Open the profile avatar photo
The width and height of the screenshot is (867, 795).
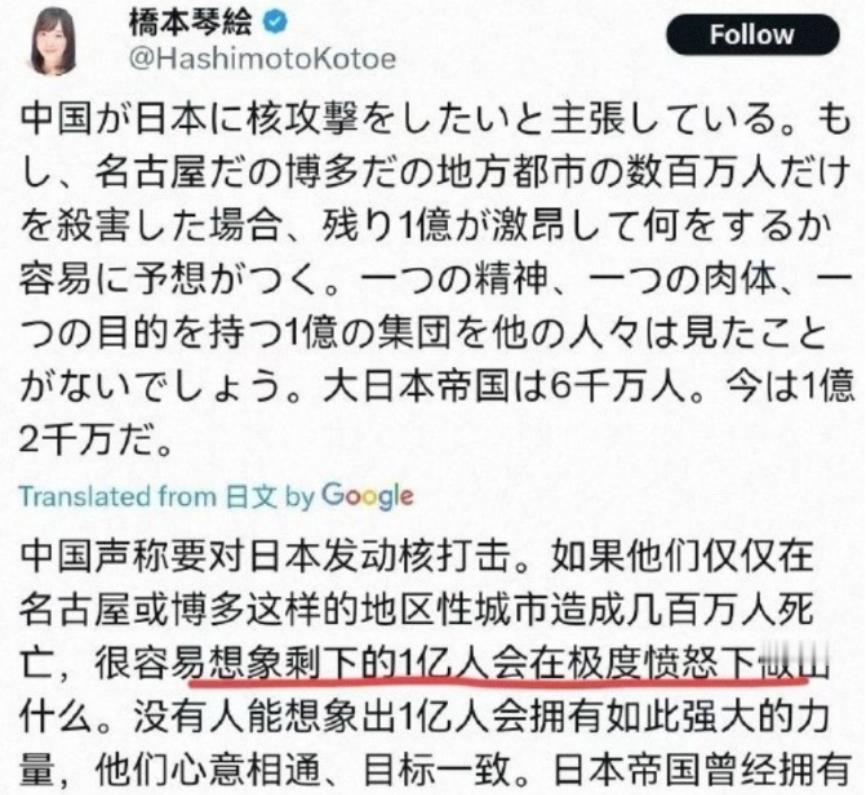[x=53, y=41]
